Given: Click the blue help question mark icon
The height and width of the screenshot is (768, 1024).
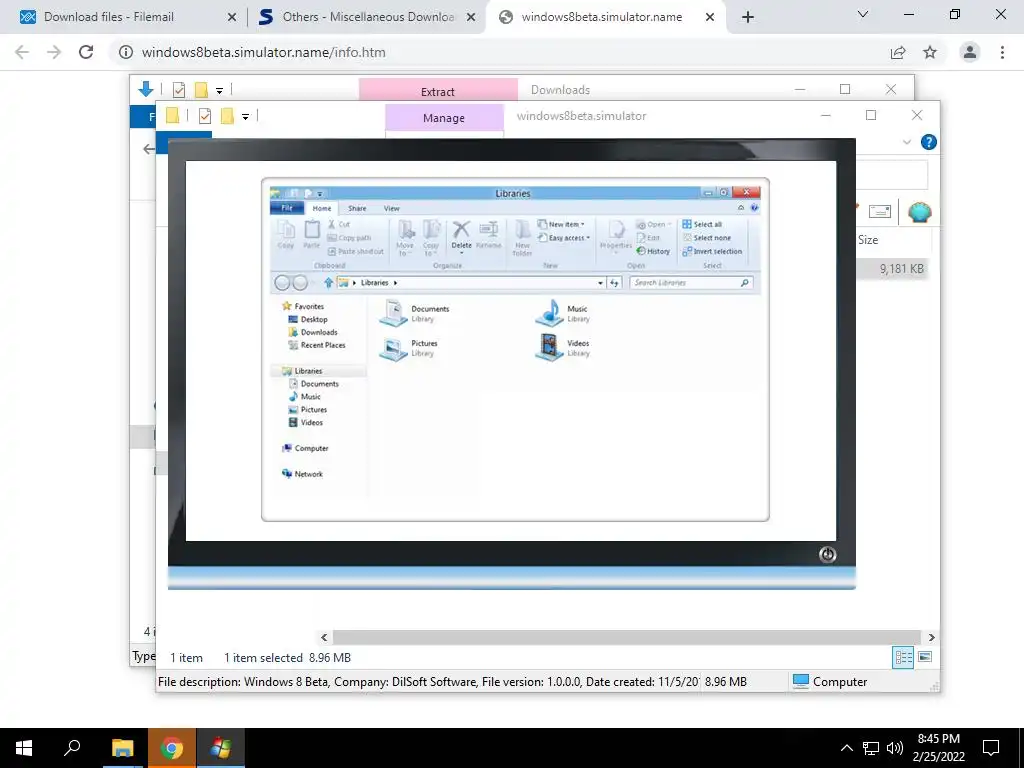Looking at the screenshot, I should click(x=928, y=142).
